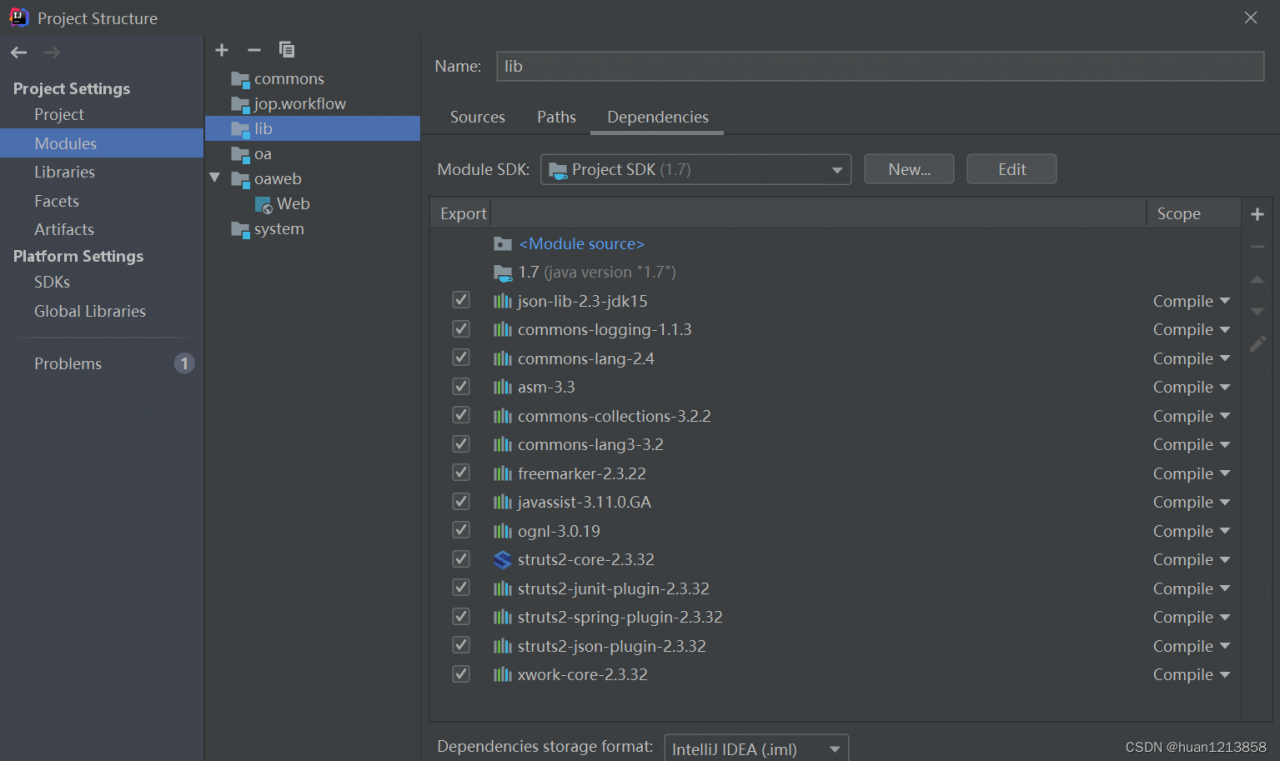Disable export for asm-3.3
Viewport: 1280px width, 761px height.
coord(461,386)
